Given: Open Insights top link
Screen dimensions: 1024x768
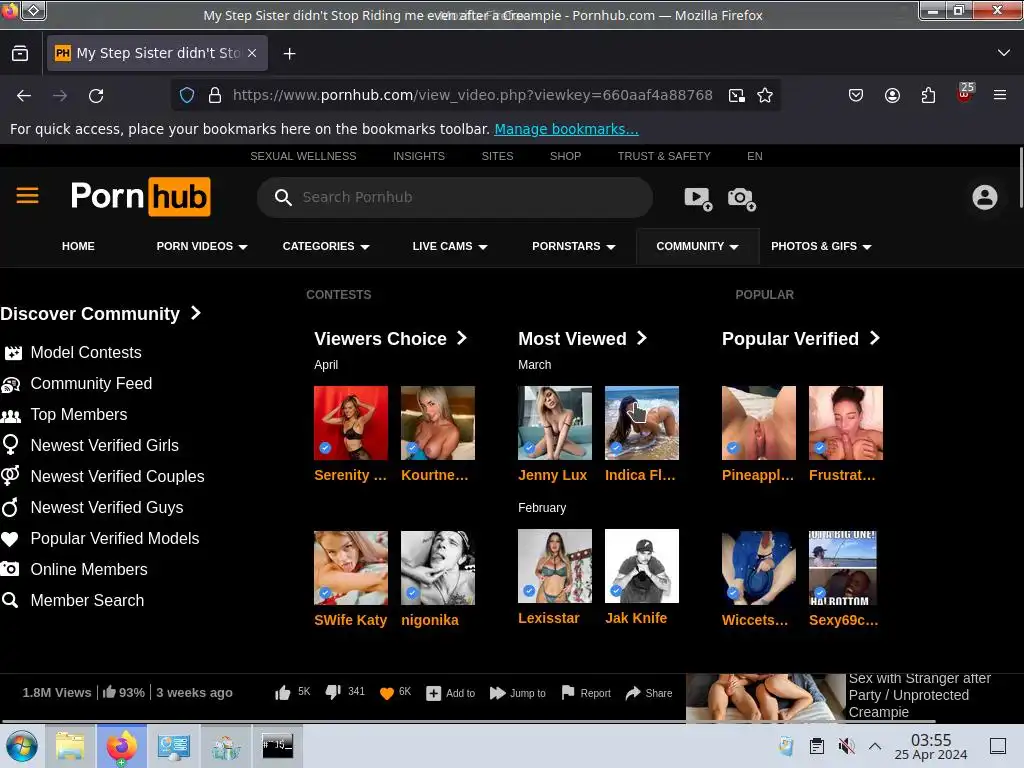Looking at the screenshot, I should [419, 156].
